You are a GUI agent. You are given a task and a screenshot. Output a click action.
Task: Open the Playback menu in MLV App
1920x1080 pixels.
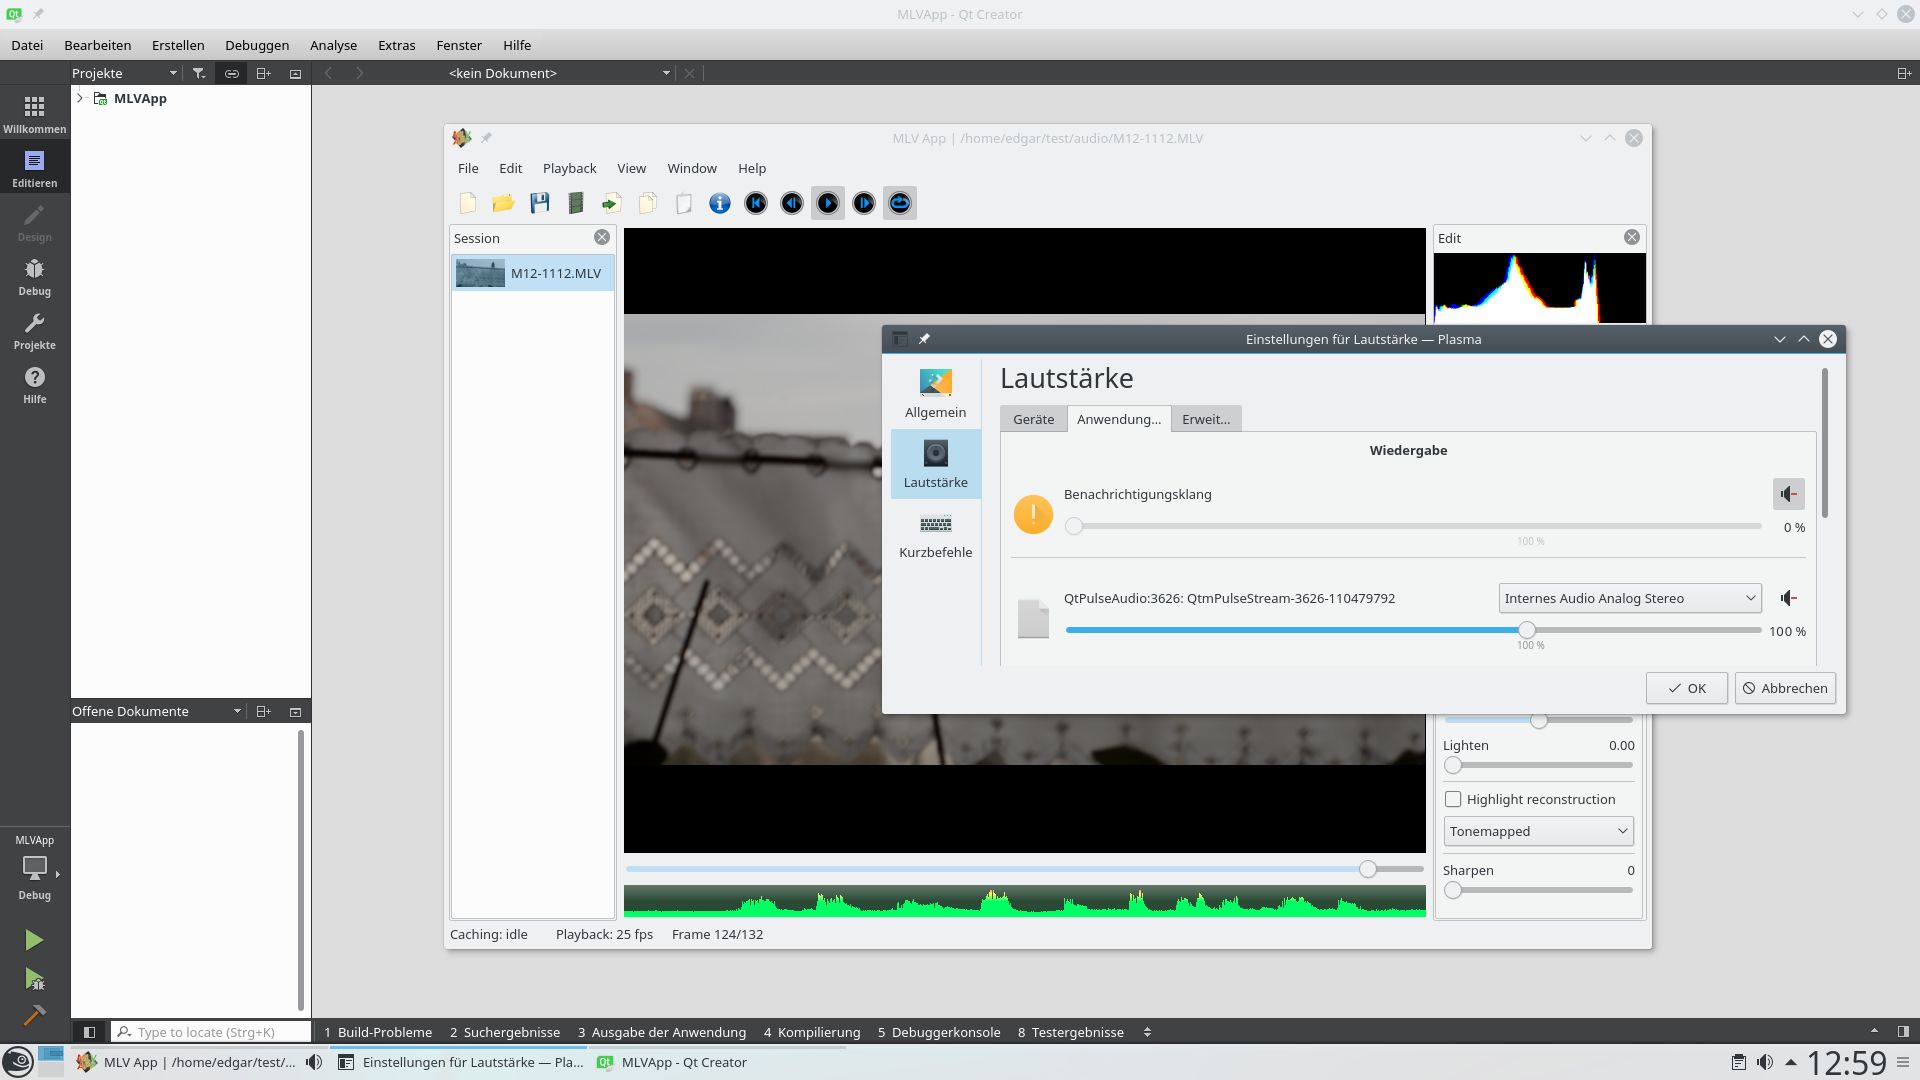pyautogui.click(x=569, y=168)
